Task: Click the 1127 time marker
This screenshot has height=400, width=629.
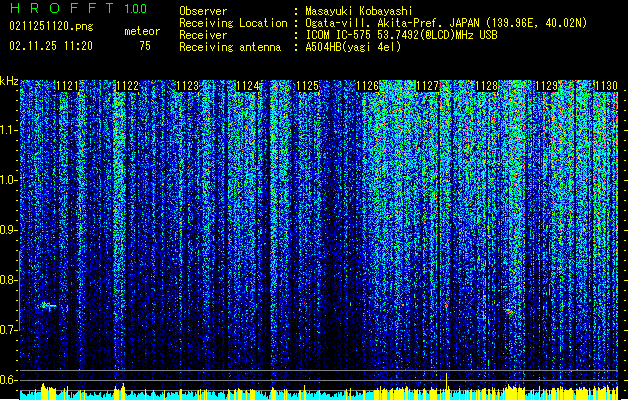Action: (x=427, y=86)
